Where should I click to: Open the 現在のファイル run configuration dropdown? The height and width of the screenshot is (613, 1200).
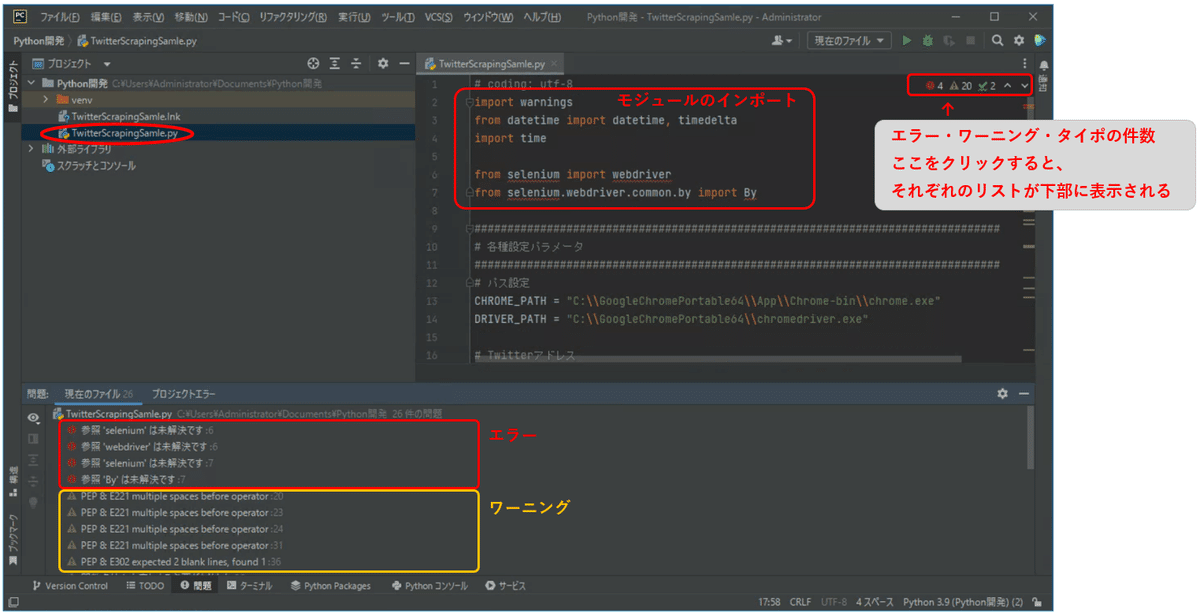click(849, 41)
